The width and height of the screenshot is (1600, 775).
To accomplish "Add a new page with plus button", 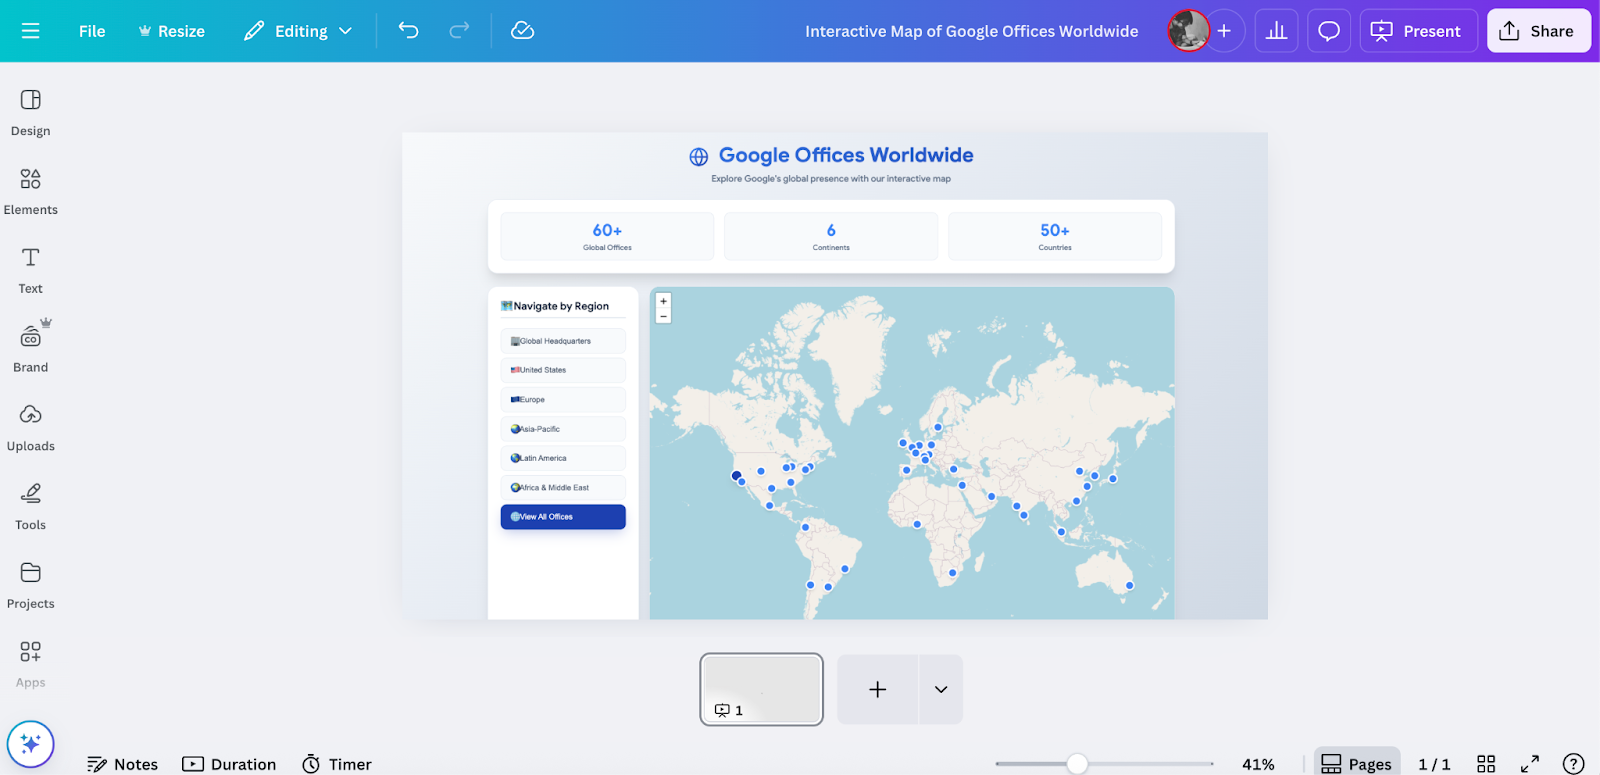I will [877, 689].
